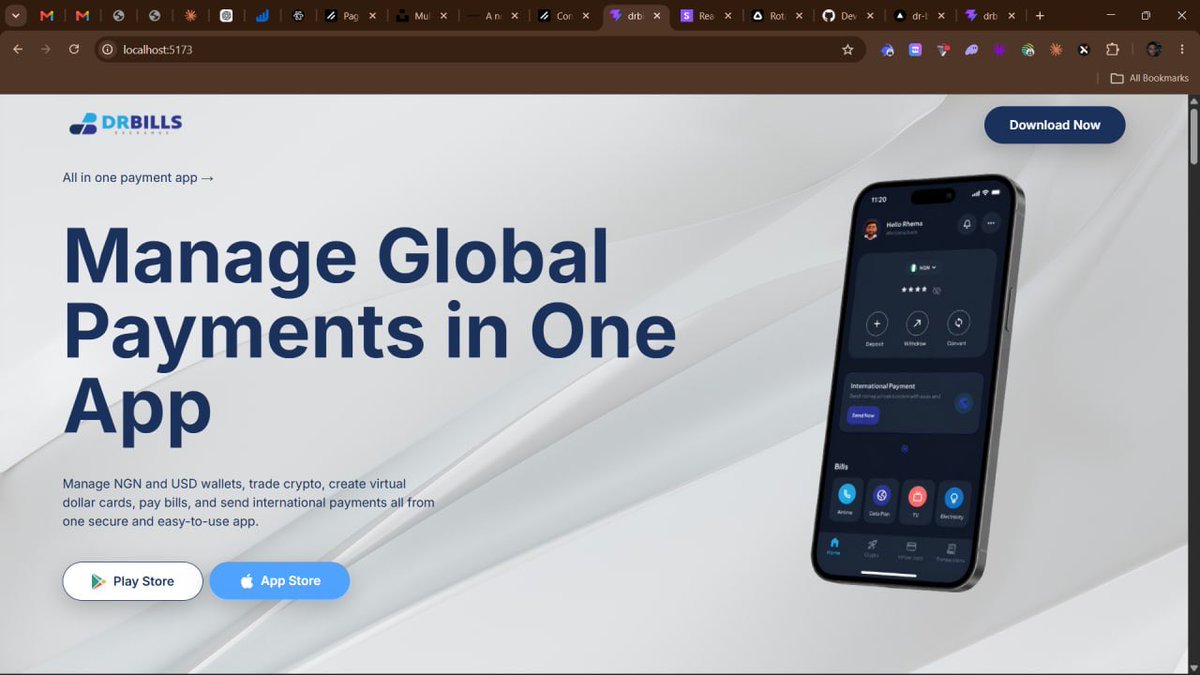Image resolution: width=1200 pixels, height=675 pixels.
Task: Open the Chrome profile avatar
Action: (x=1154, y=49)
